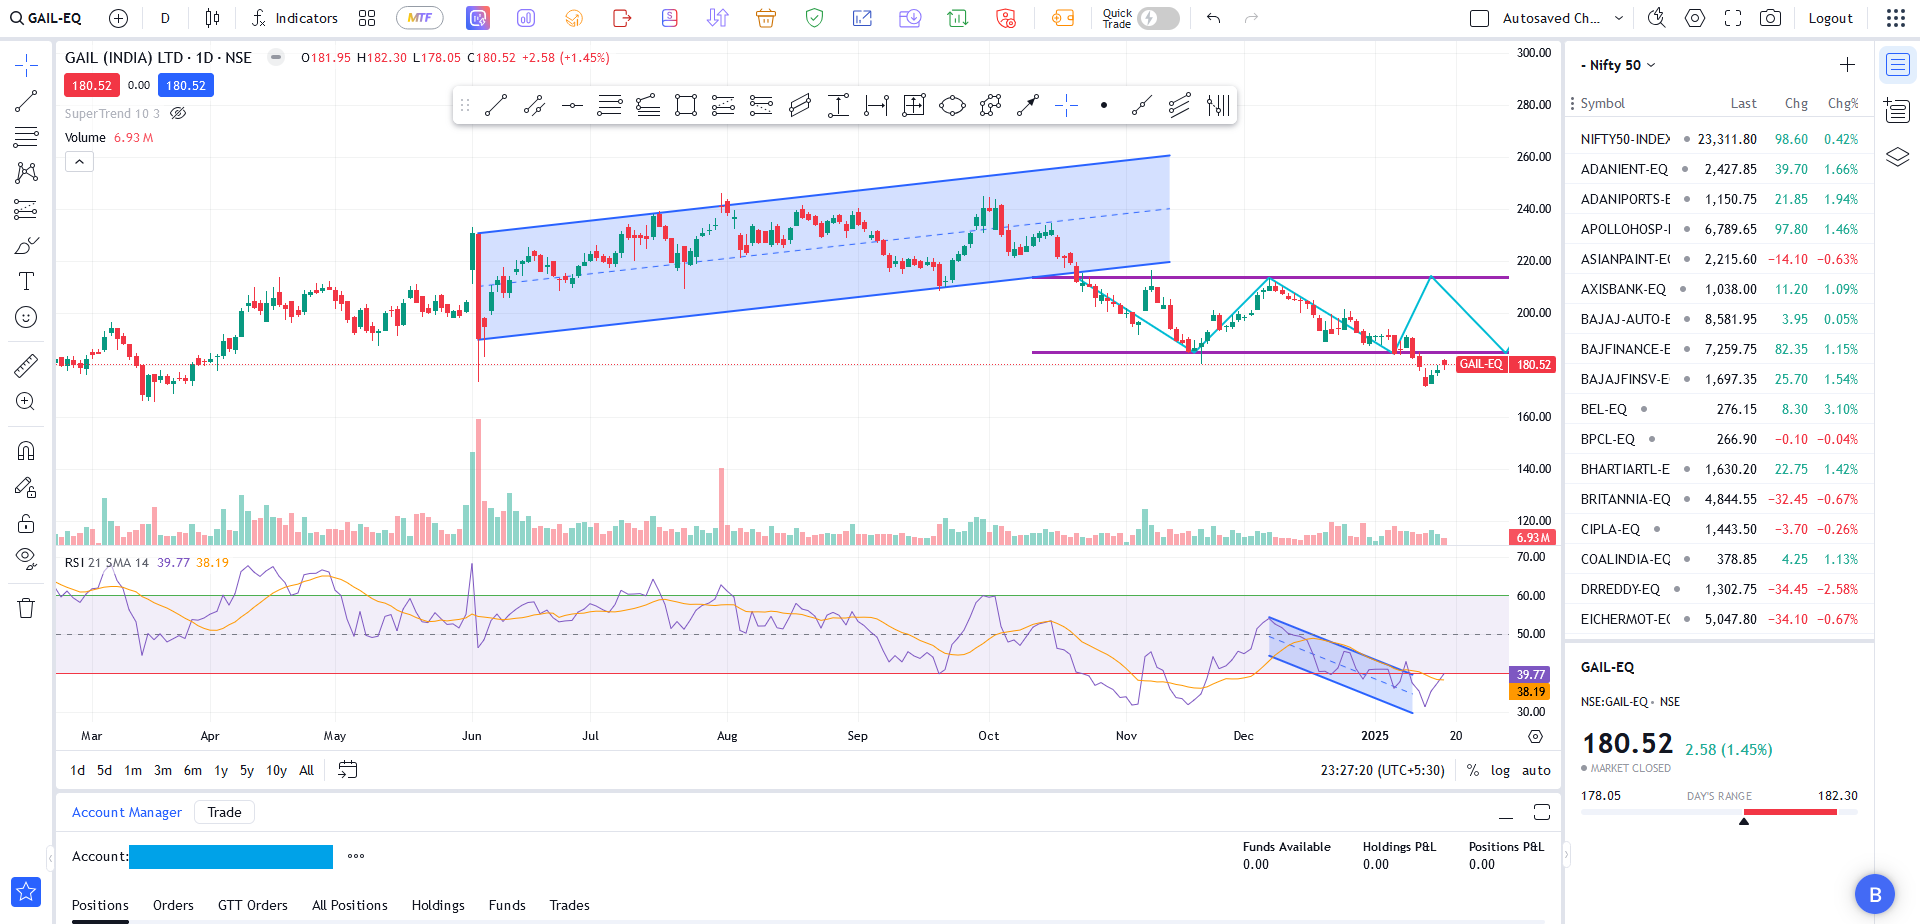Viewport: 1920px width, 924px height.
Task: Open the GAIL-EQ symbol search
Action: (x=46, y=18)
